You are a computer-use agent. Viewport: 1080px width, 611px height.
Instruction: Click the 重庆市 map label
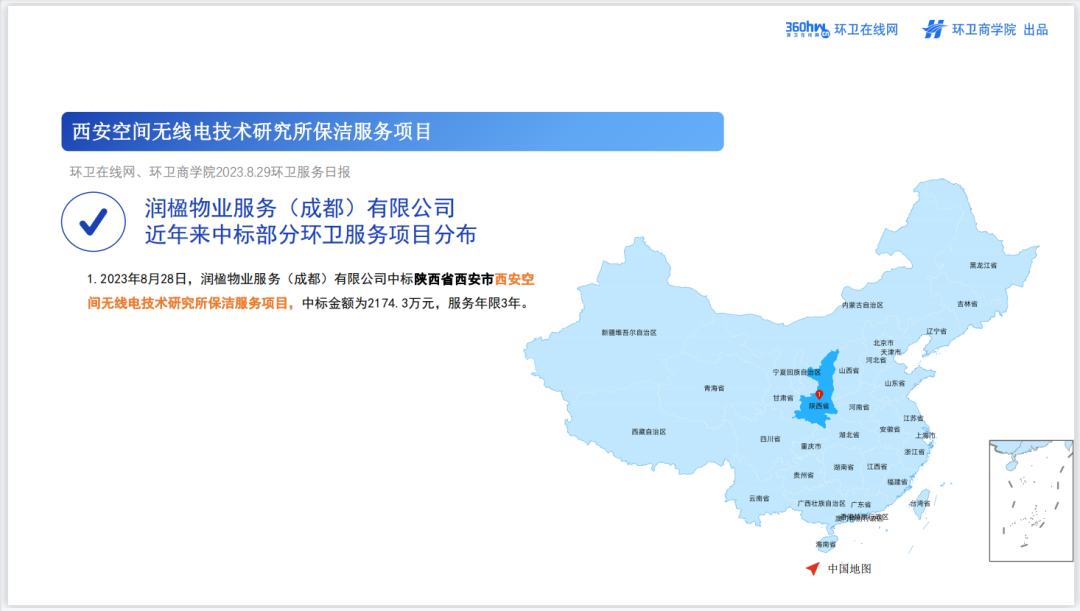pos(811,446)
